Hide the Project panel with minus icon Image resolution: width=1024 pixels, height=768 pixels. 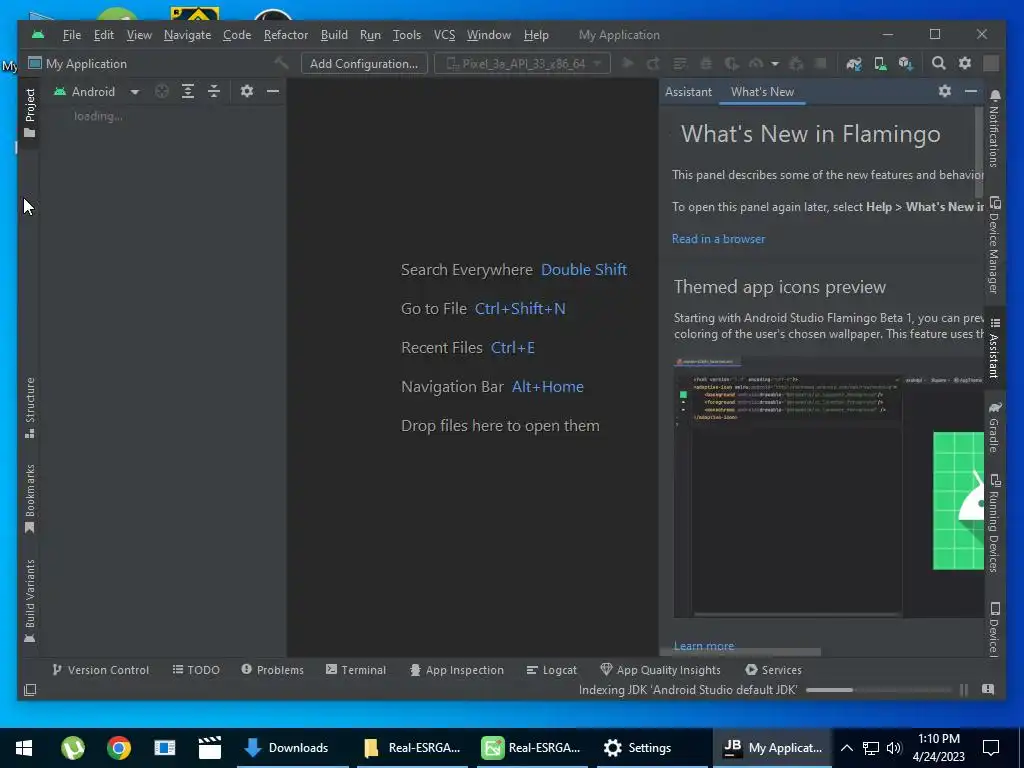(x=273, y=91)
